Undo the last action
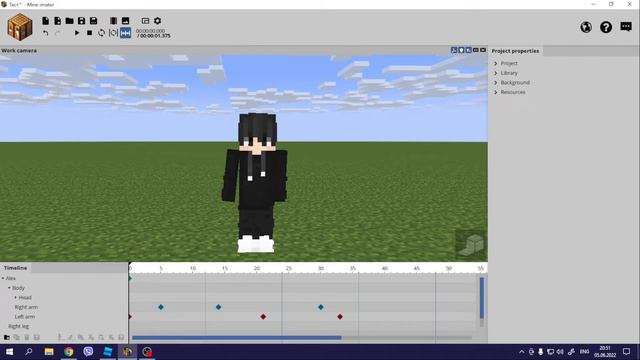 pyautogui.click(x=45, y=33)
